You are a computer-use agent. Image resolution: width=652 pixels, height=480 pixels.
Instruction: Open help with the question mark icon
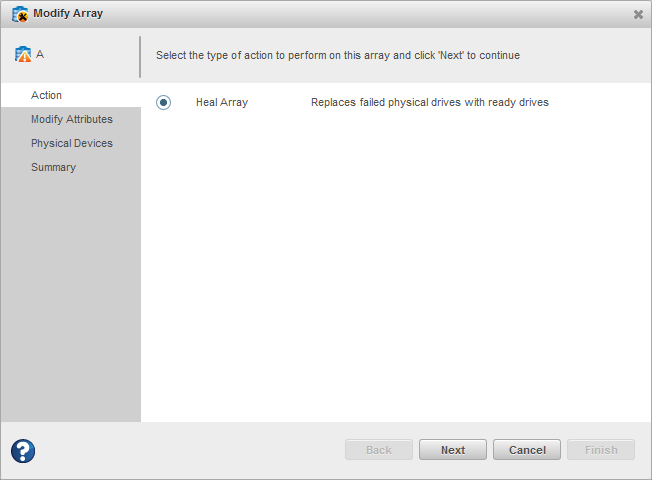[23, 451]
